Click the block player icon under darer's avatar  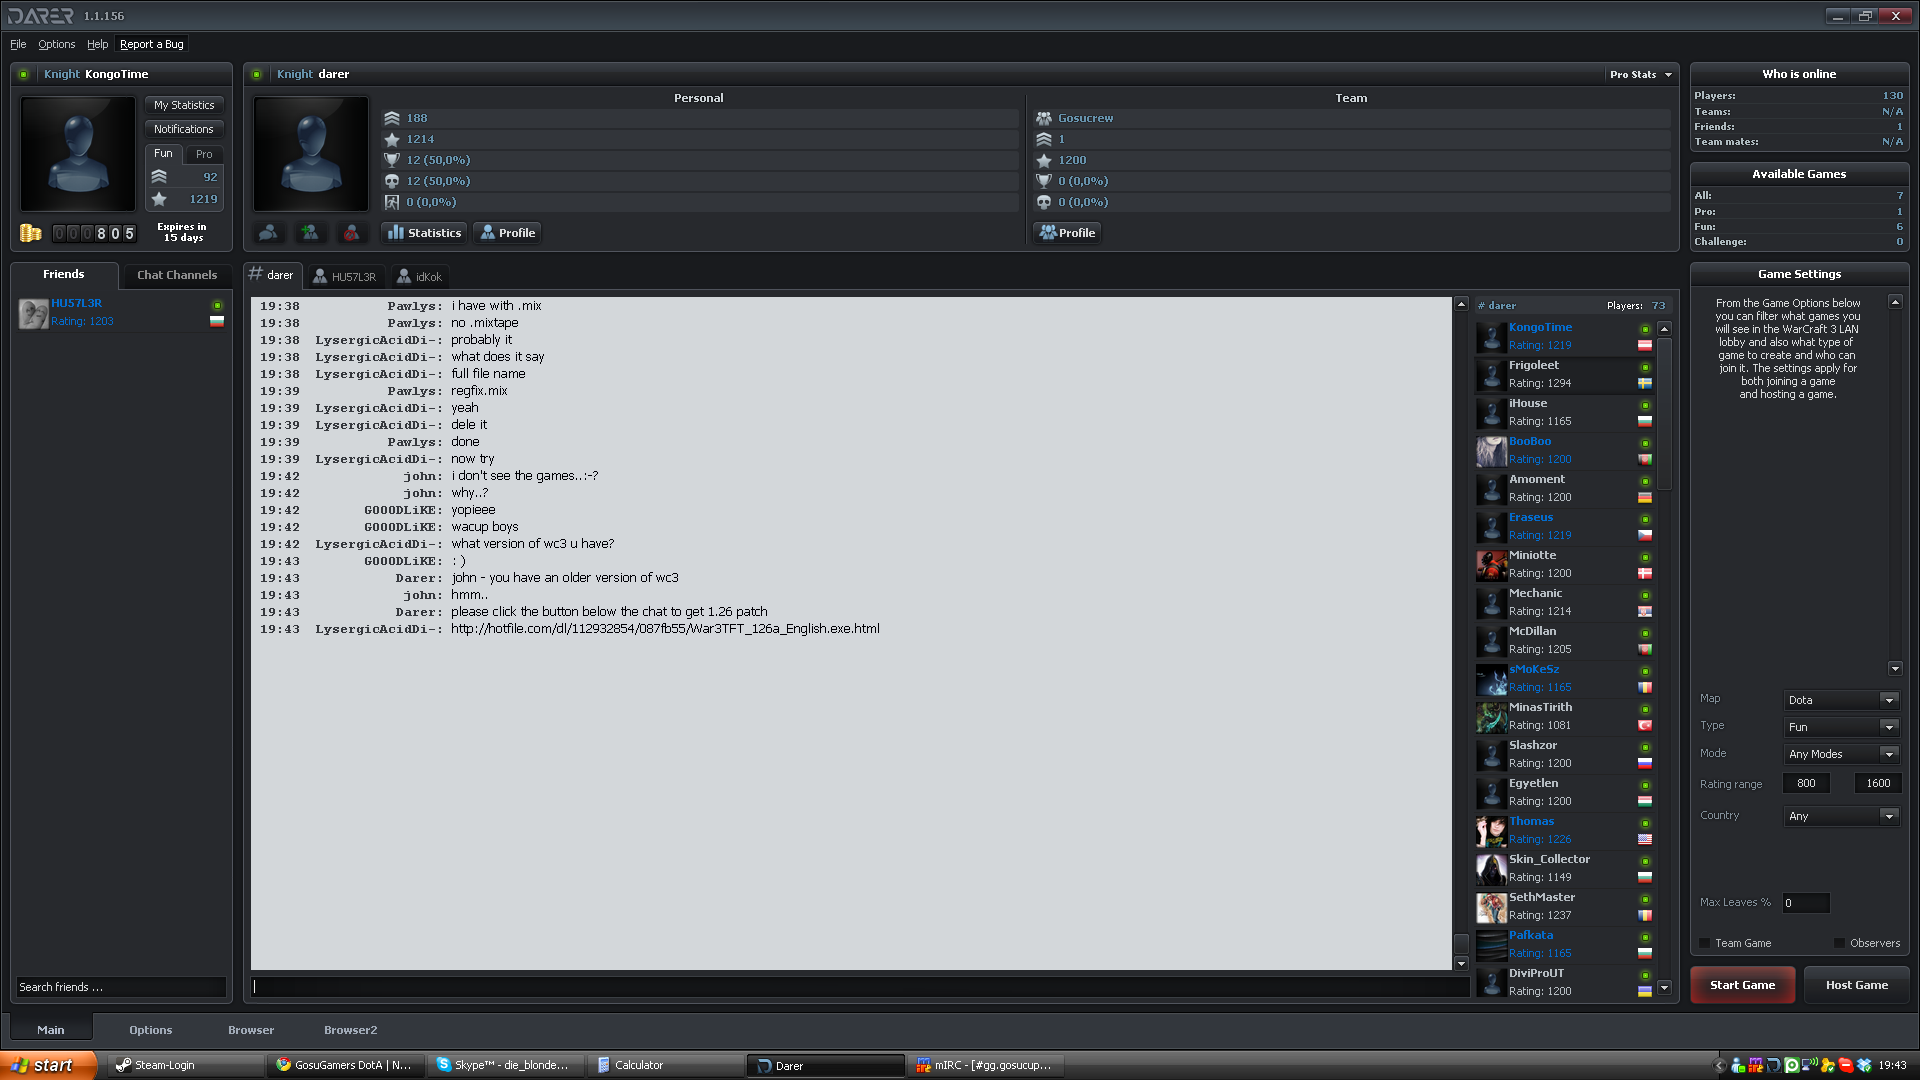pyautogui.click(x=351, y=233)
